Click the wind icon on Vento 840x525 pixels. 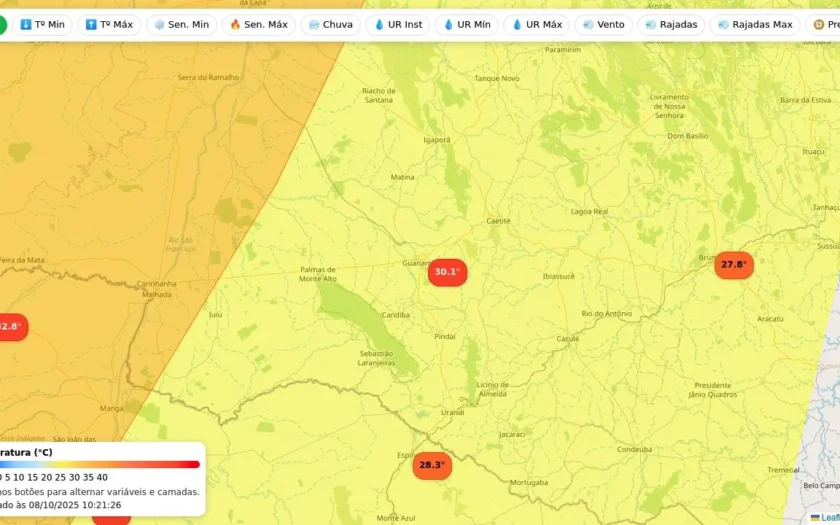pos(588,25)
